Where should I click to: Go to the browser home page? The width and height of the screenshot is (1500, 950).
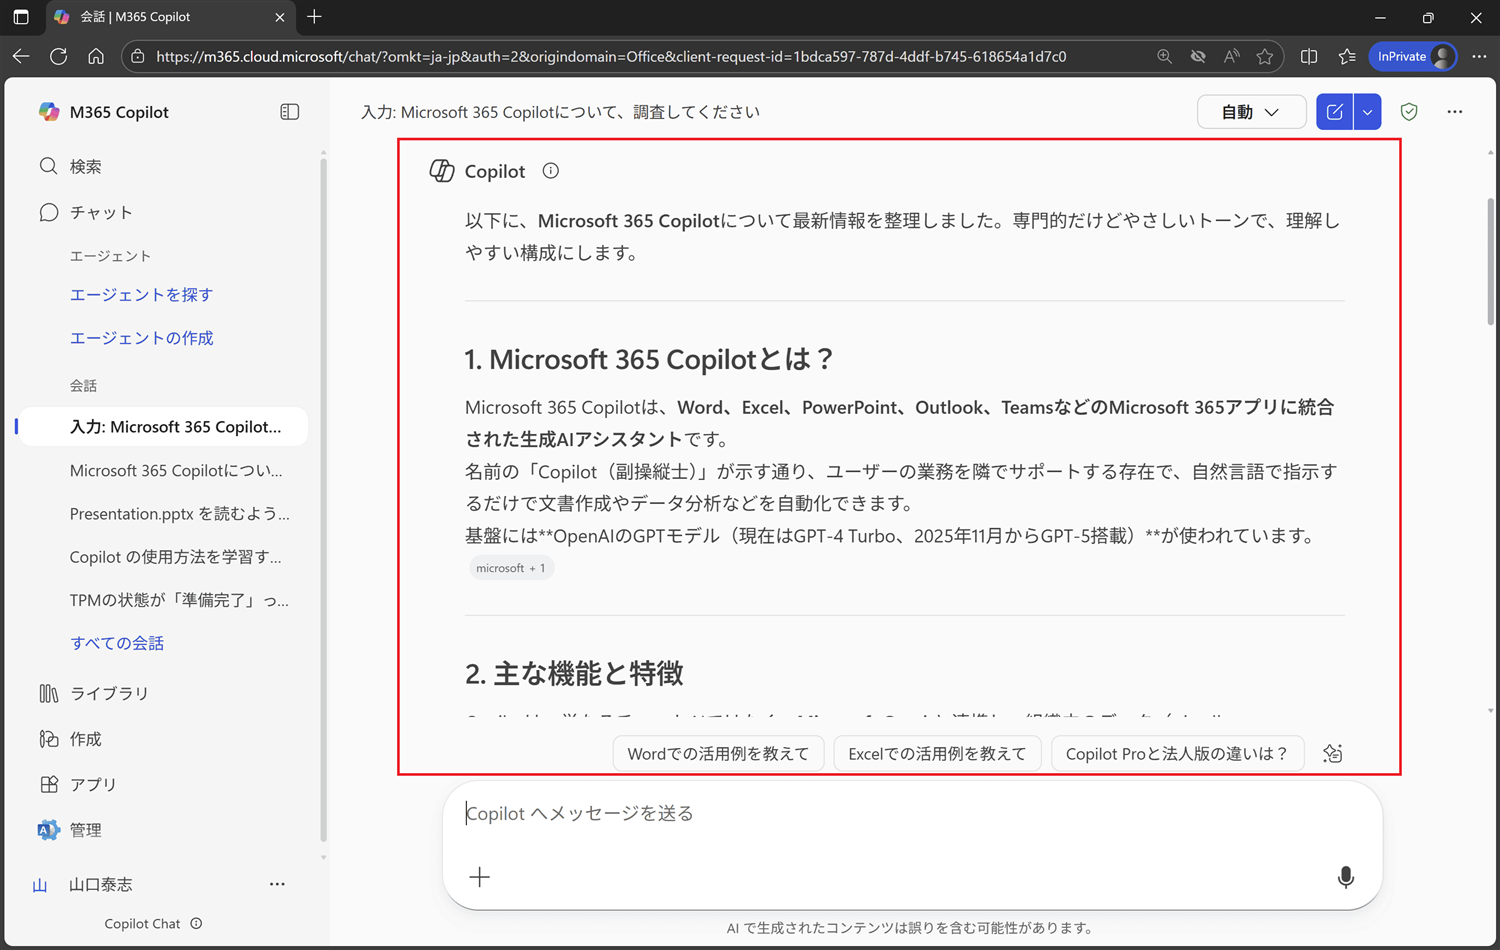96,56
